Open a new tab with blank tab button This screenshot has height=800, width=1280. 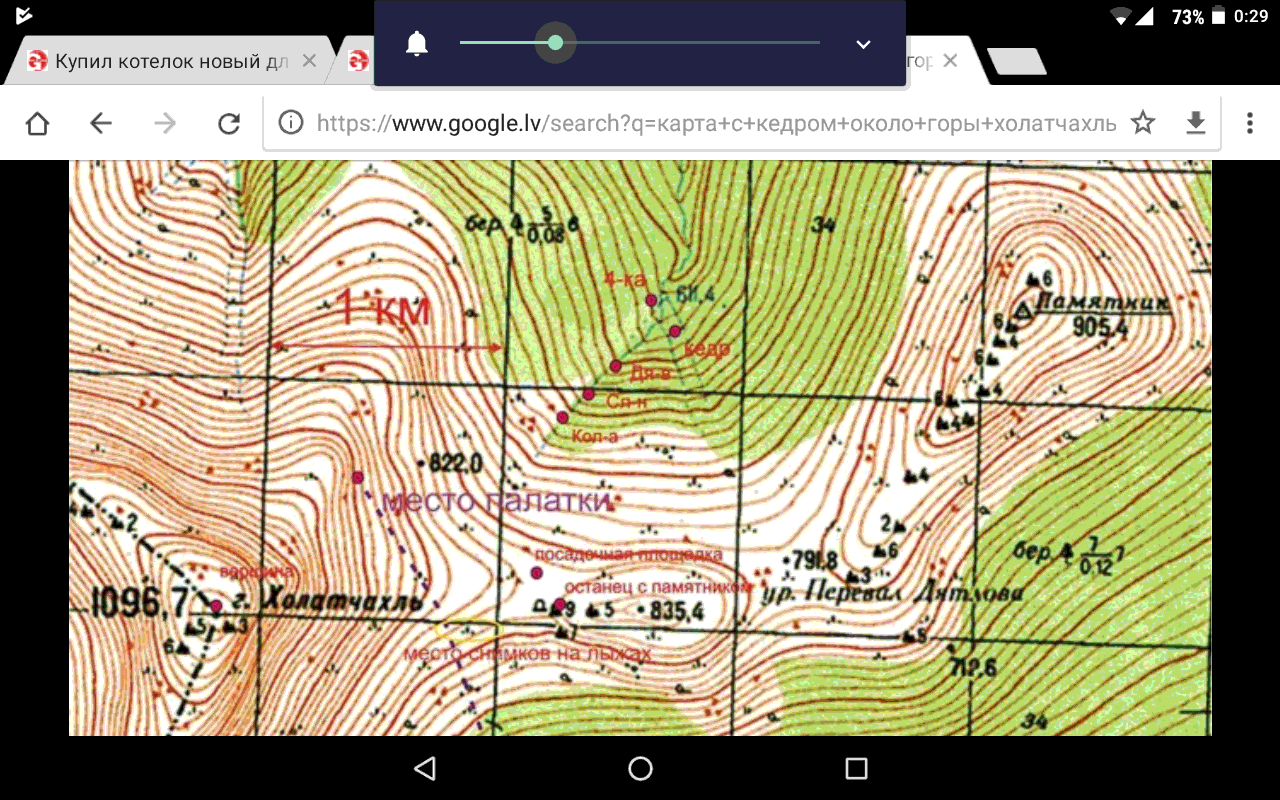[x=1017, y=62]
